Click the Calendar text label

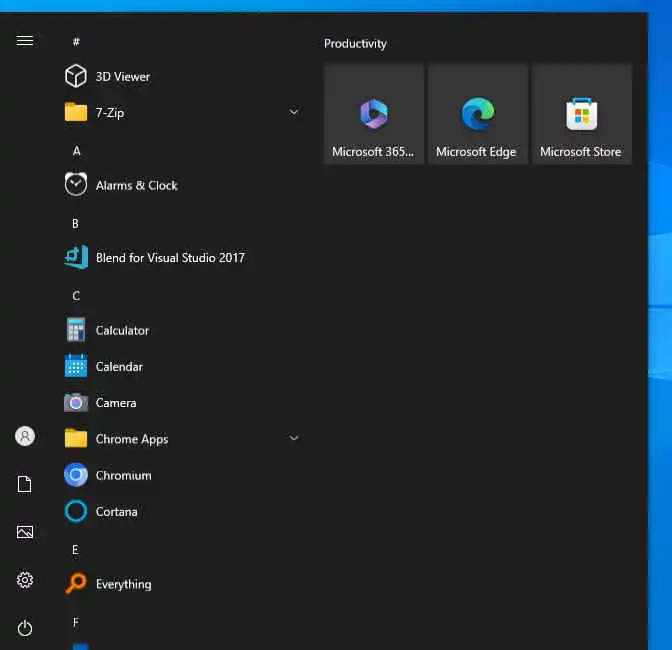(119, 367)
